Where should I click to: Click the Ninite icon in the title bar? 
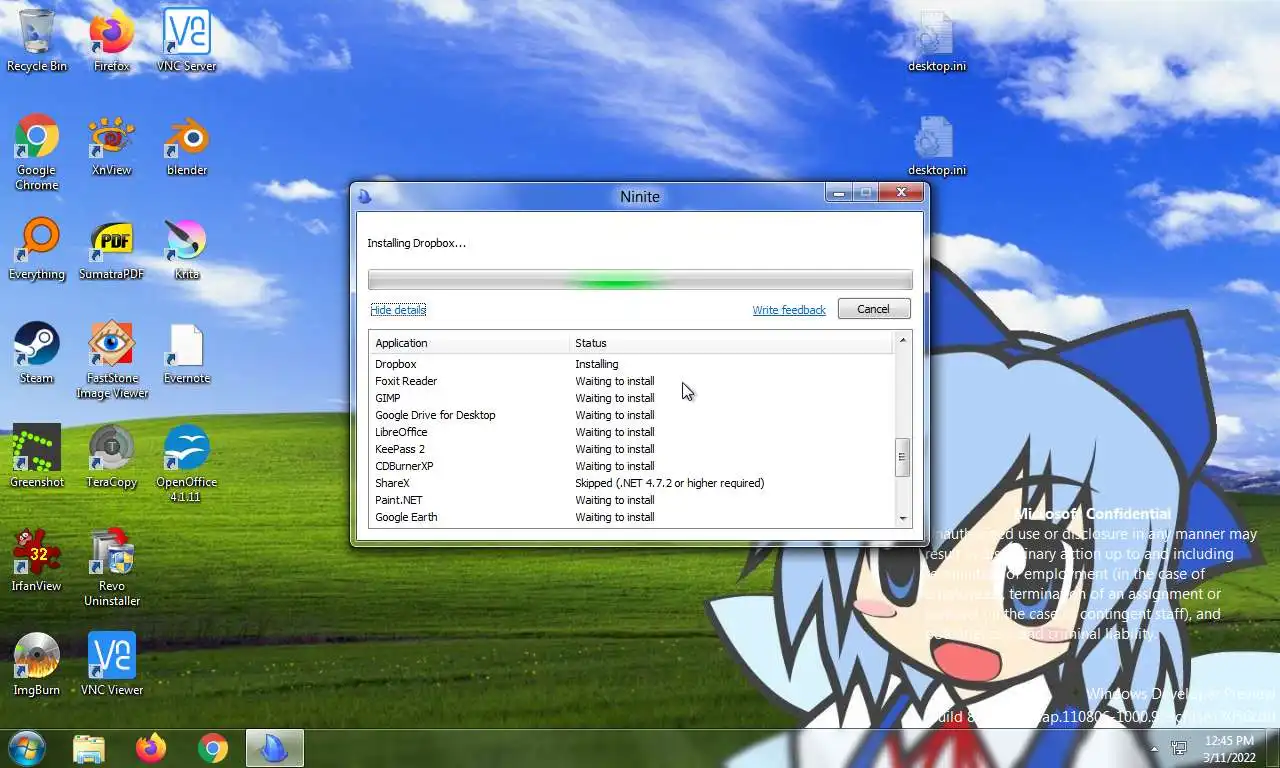click(365, 196)
